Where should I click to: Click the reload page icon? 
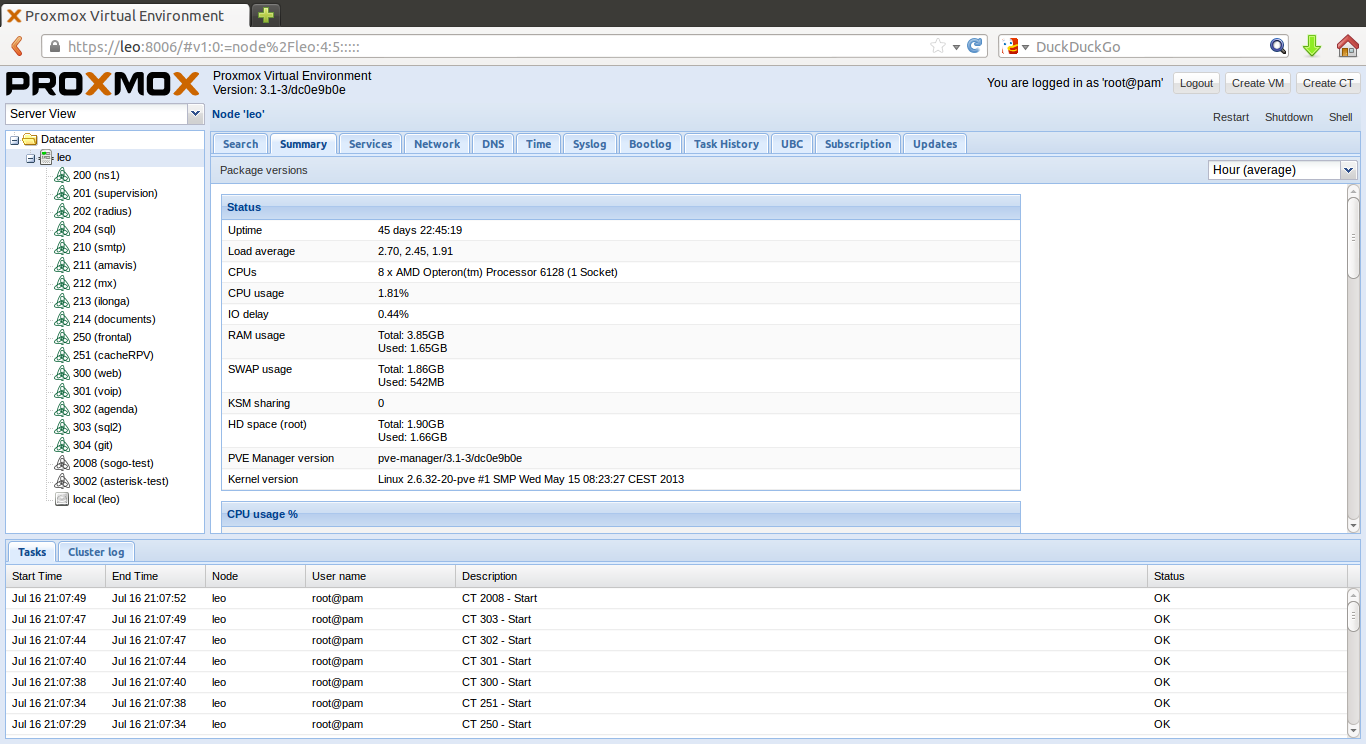[975, 46]
